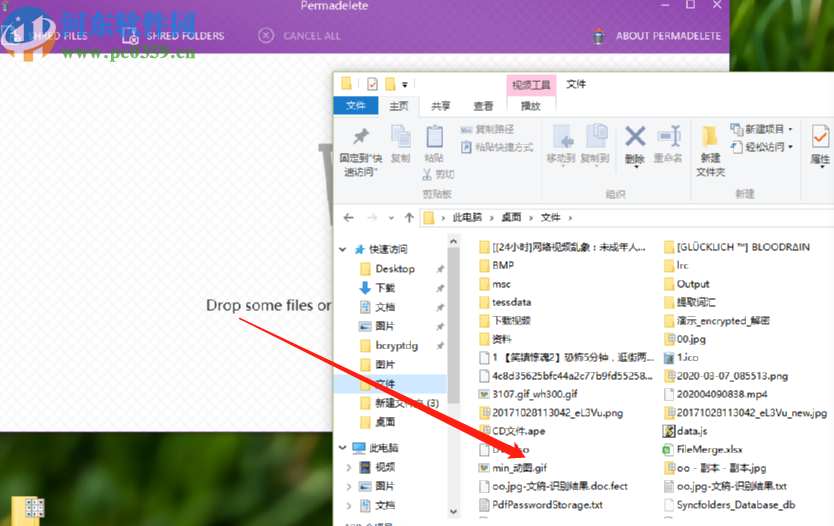Click navigation pane scroll up arrow
Screen dimensions: 834x526
coord(453,242)
